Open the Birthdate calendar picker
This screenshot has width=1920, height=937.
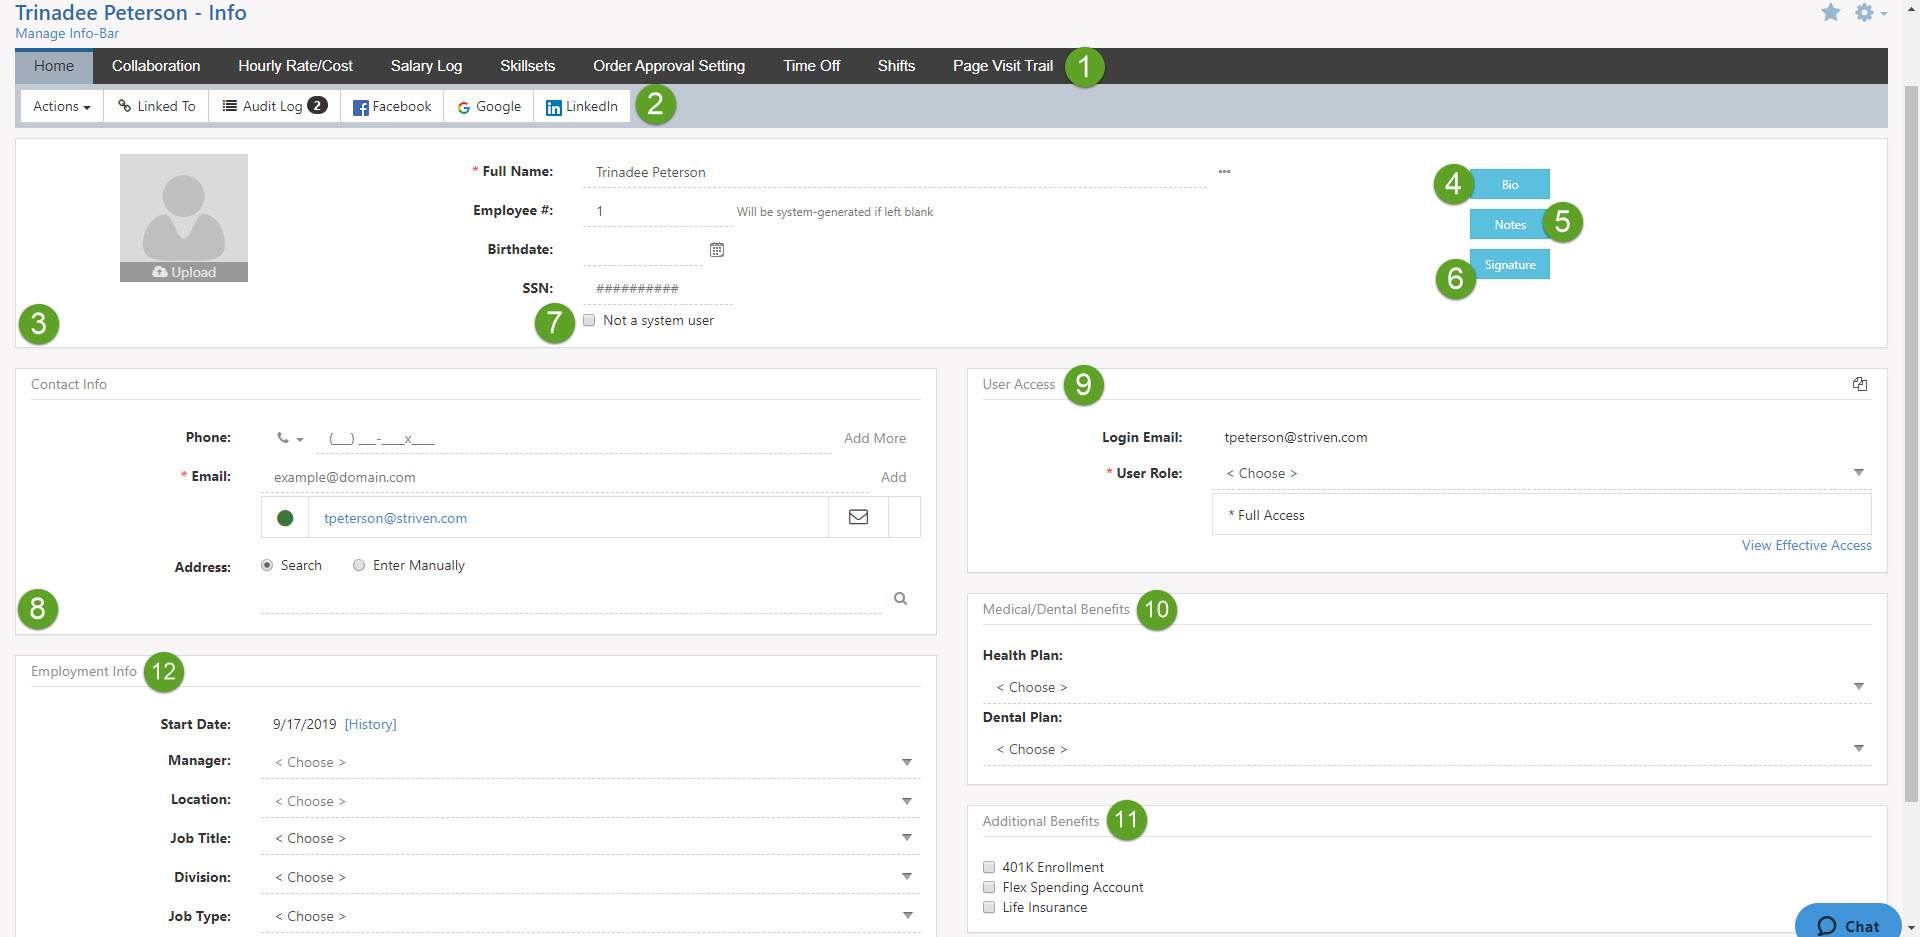pyautogui.click(x=716, y=249)
